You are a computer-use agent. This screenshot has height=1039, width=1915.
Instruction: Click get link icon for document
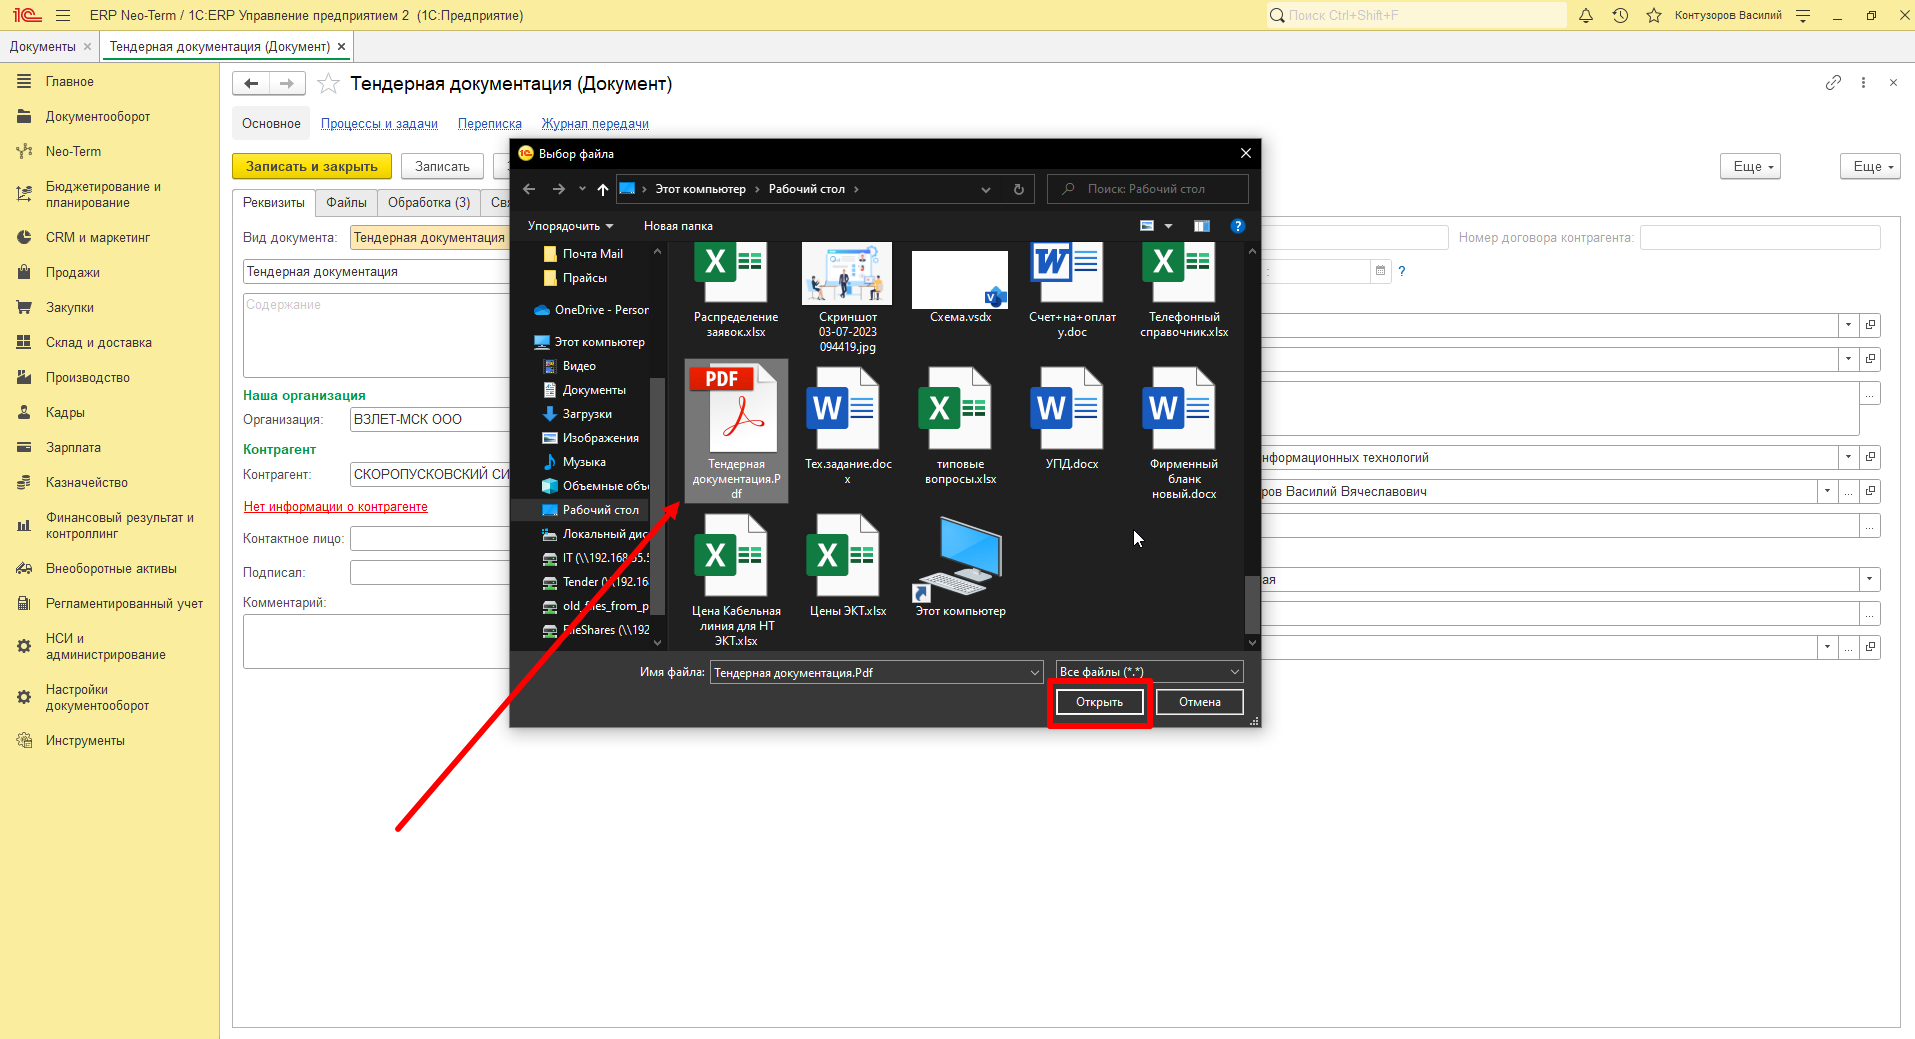(1833, 83)
